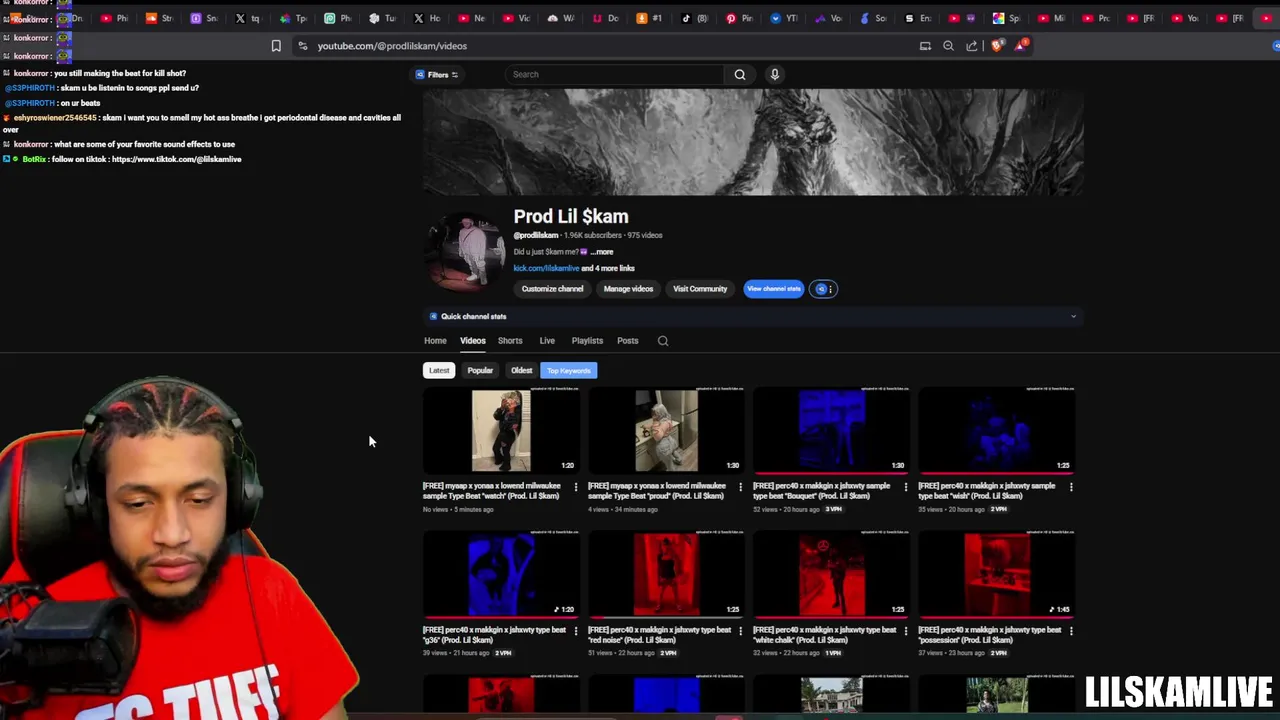Open the "Bouquet" beat video thumbnail
Viewport: 1280px width, 720px height.
(831, 431)
